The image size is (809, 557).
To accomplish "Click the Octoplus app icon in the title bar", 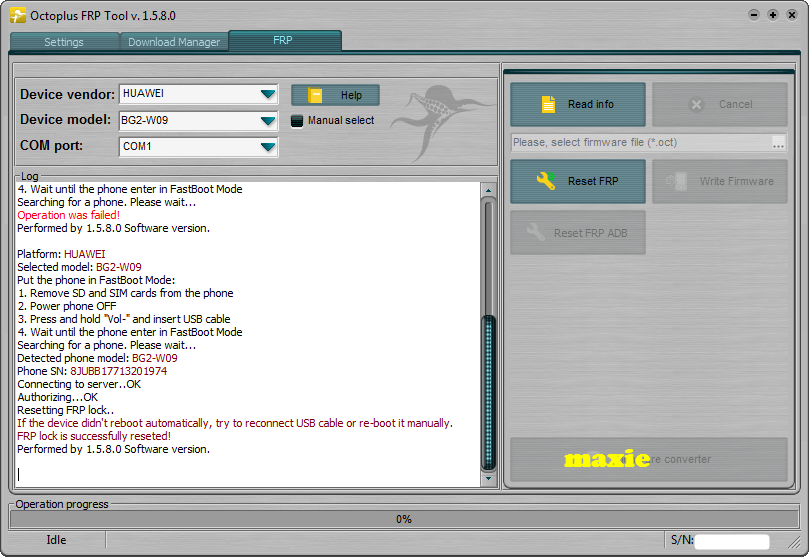I will 18,15.
